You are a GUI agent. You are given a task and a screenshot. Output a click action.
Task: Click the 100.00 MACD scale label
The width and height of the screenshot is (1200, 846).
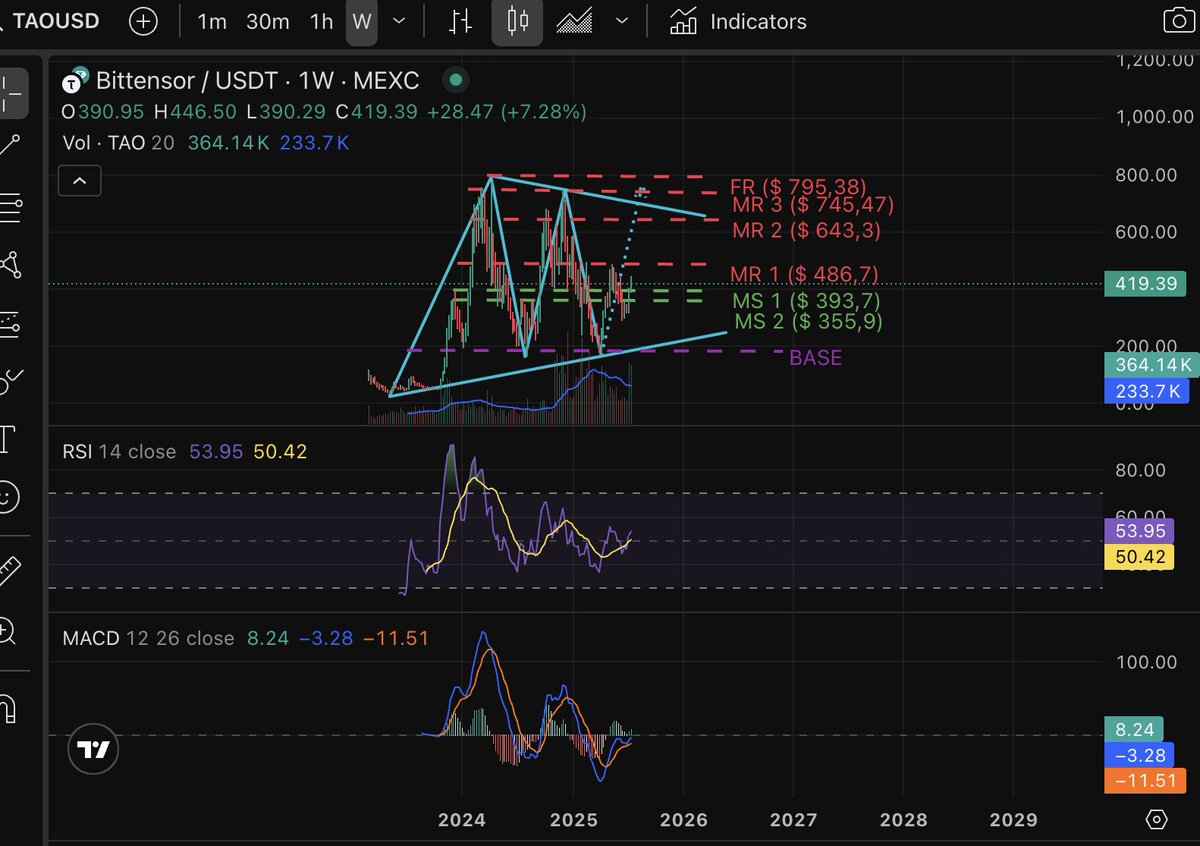point(1146,661)
